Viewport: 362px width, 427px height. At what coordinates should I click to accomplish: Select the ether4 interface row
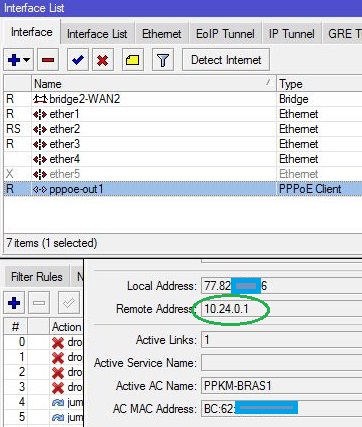point(183,159)
